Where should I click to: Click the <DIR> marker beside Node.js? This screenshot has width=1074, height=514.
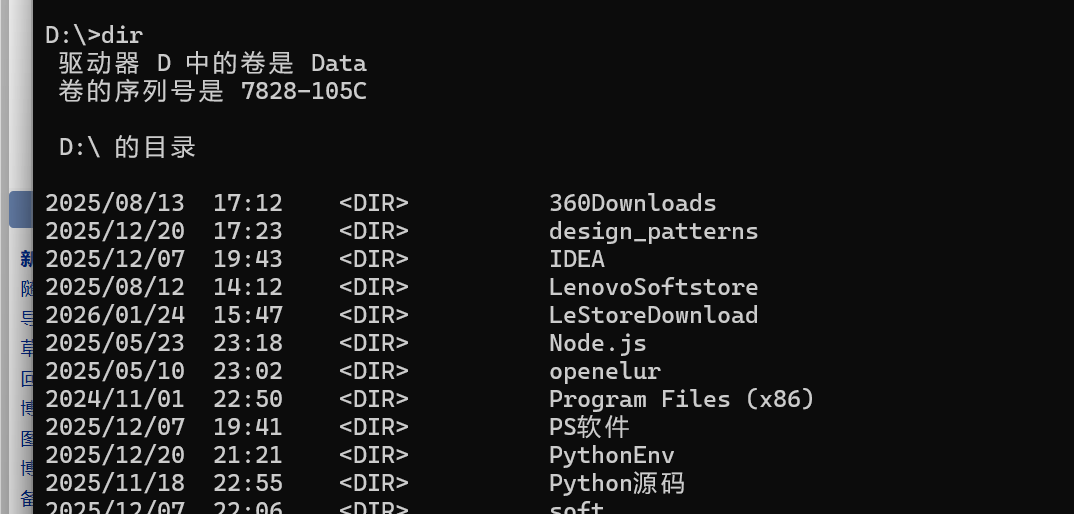(x=373, y=343)
